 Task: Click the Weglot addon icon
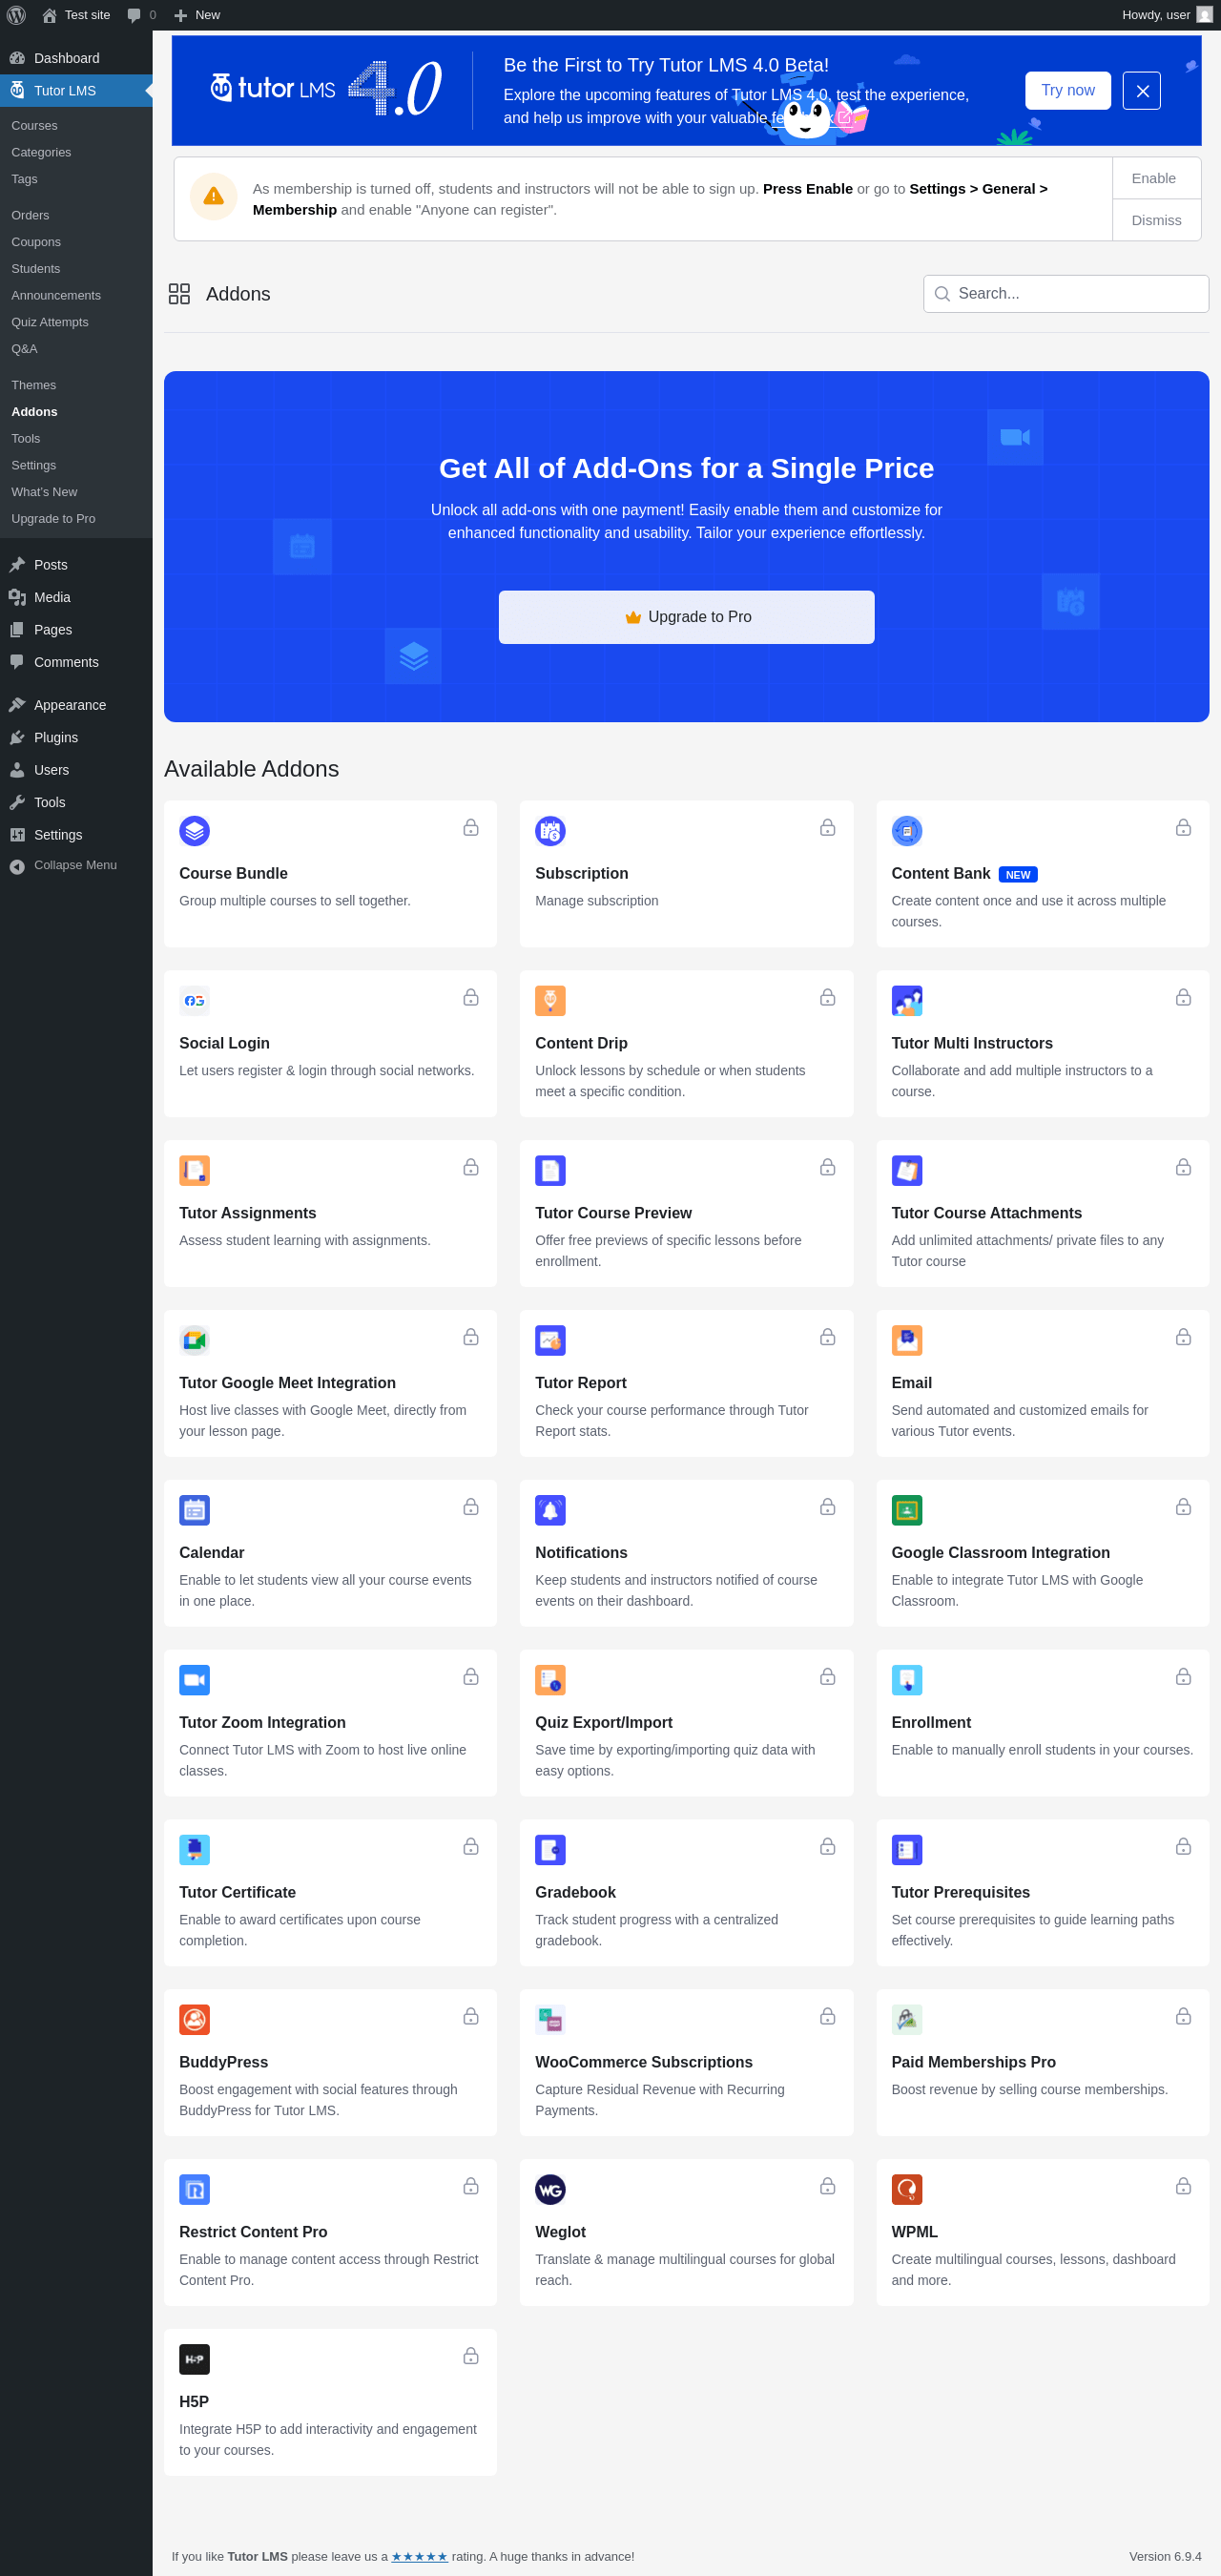coord(550,2190)
